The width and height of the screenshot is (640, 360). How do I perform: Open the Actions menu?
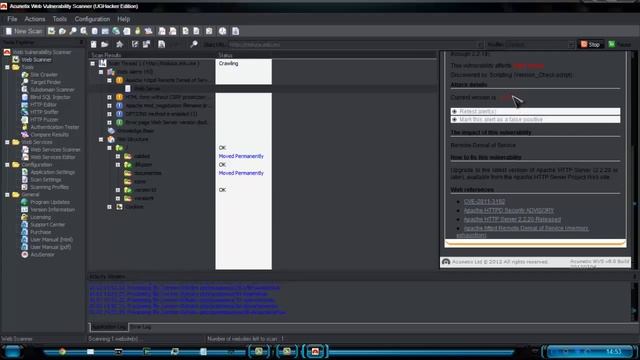click(x=35, y=19)
